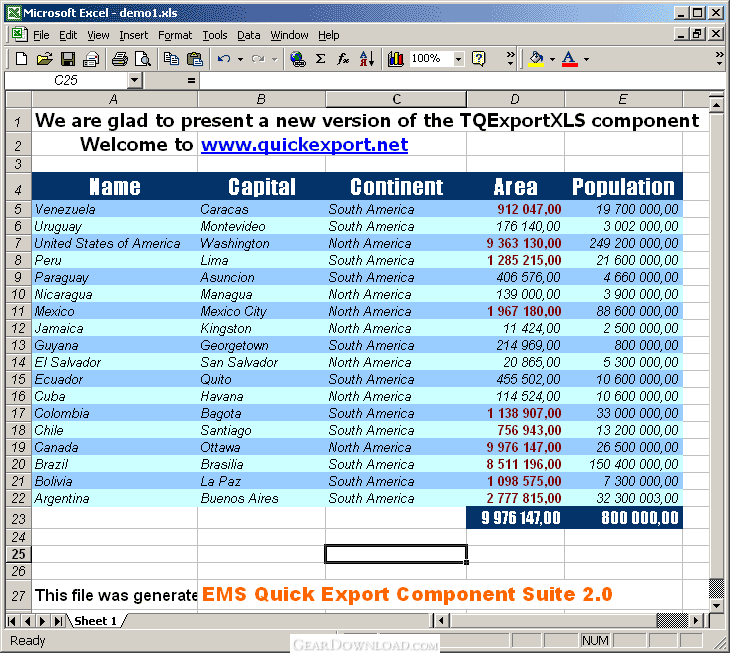Click the E-mail send icon in toolbar
The image size is (730, 653).
click(91, 59)
